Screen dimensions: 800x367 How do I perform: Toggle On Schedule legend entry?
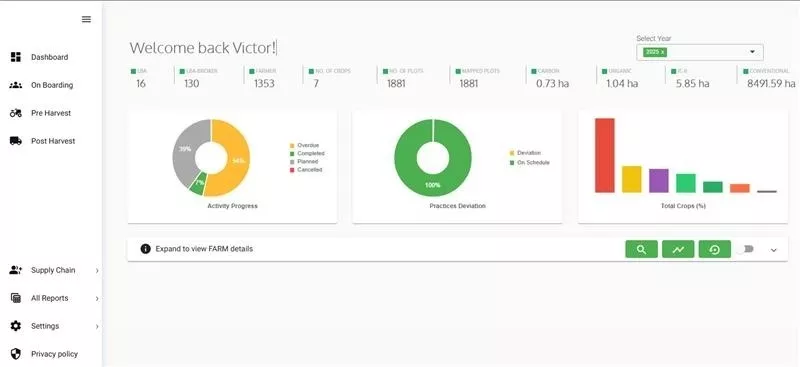point(530,162)
